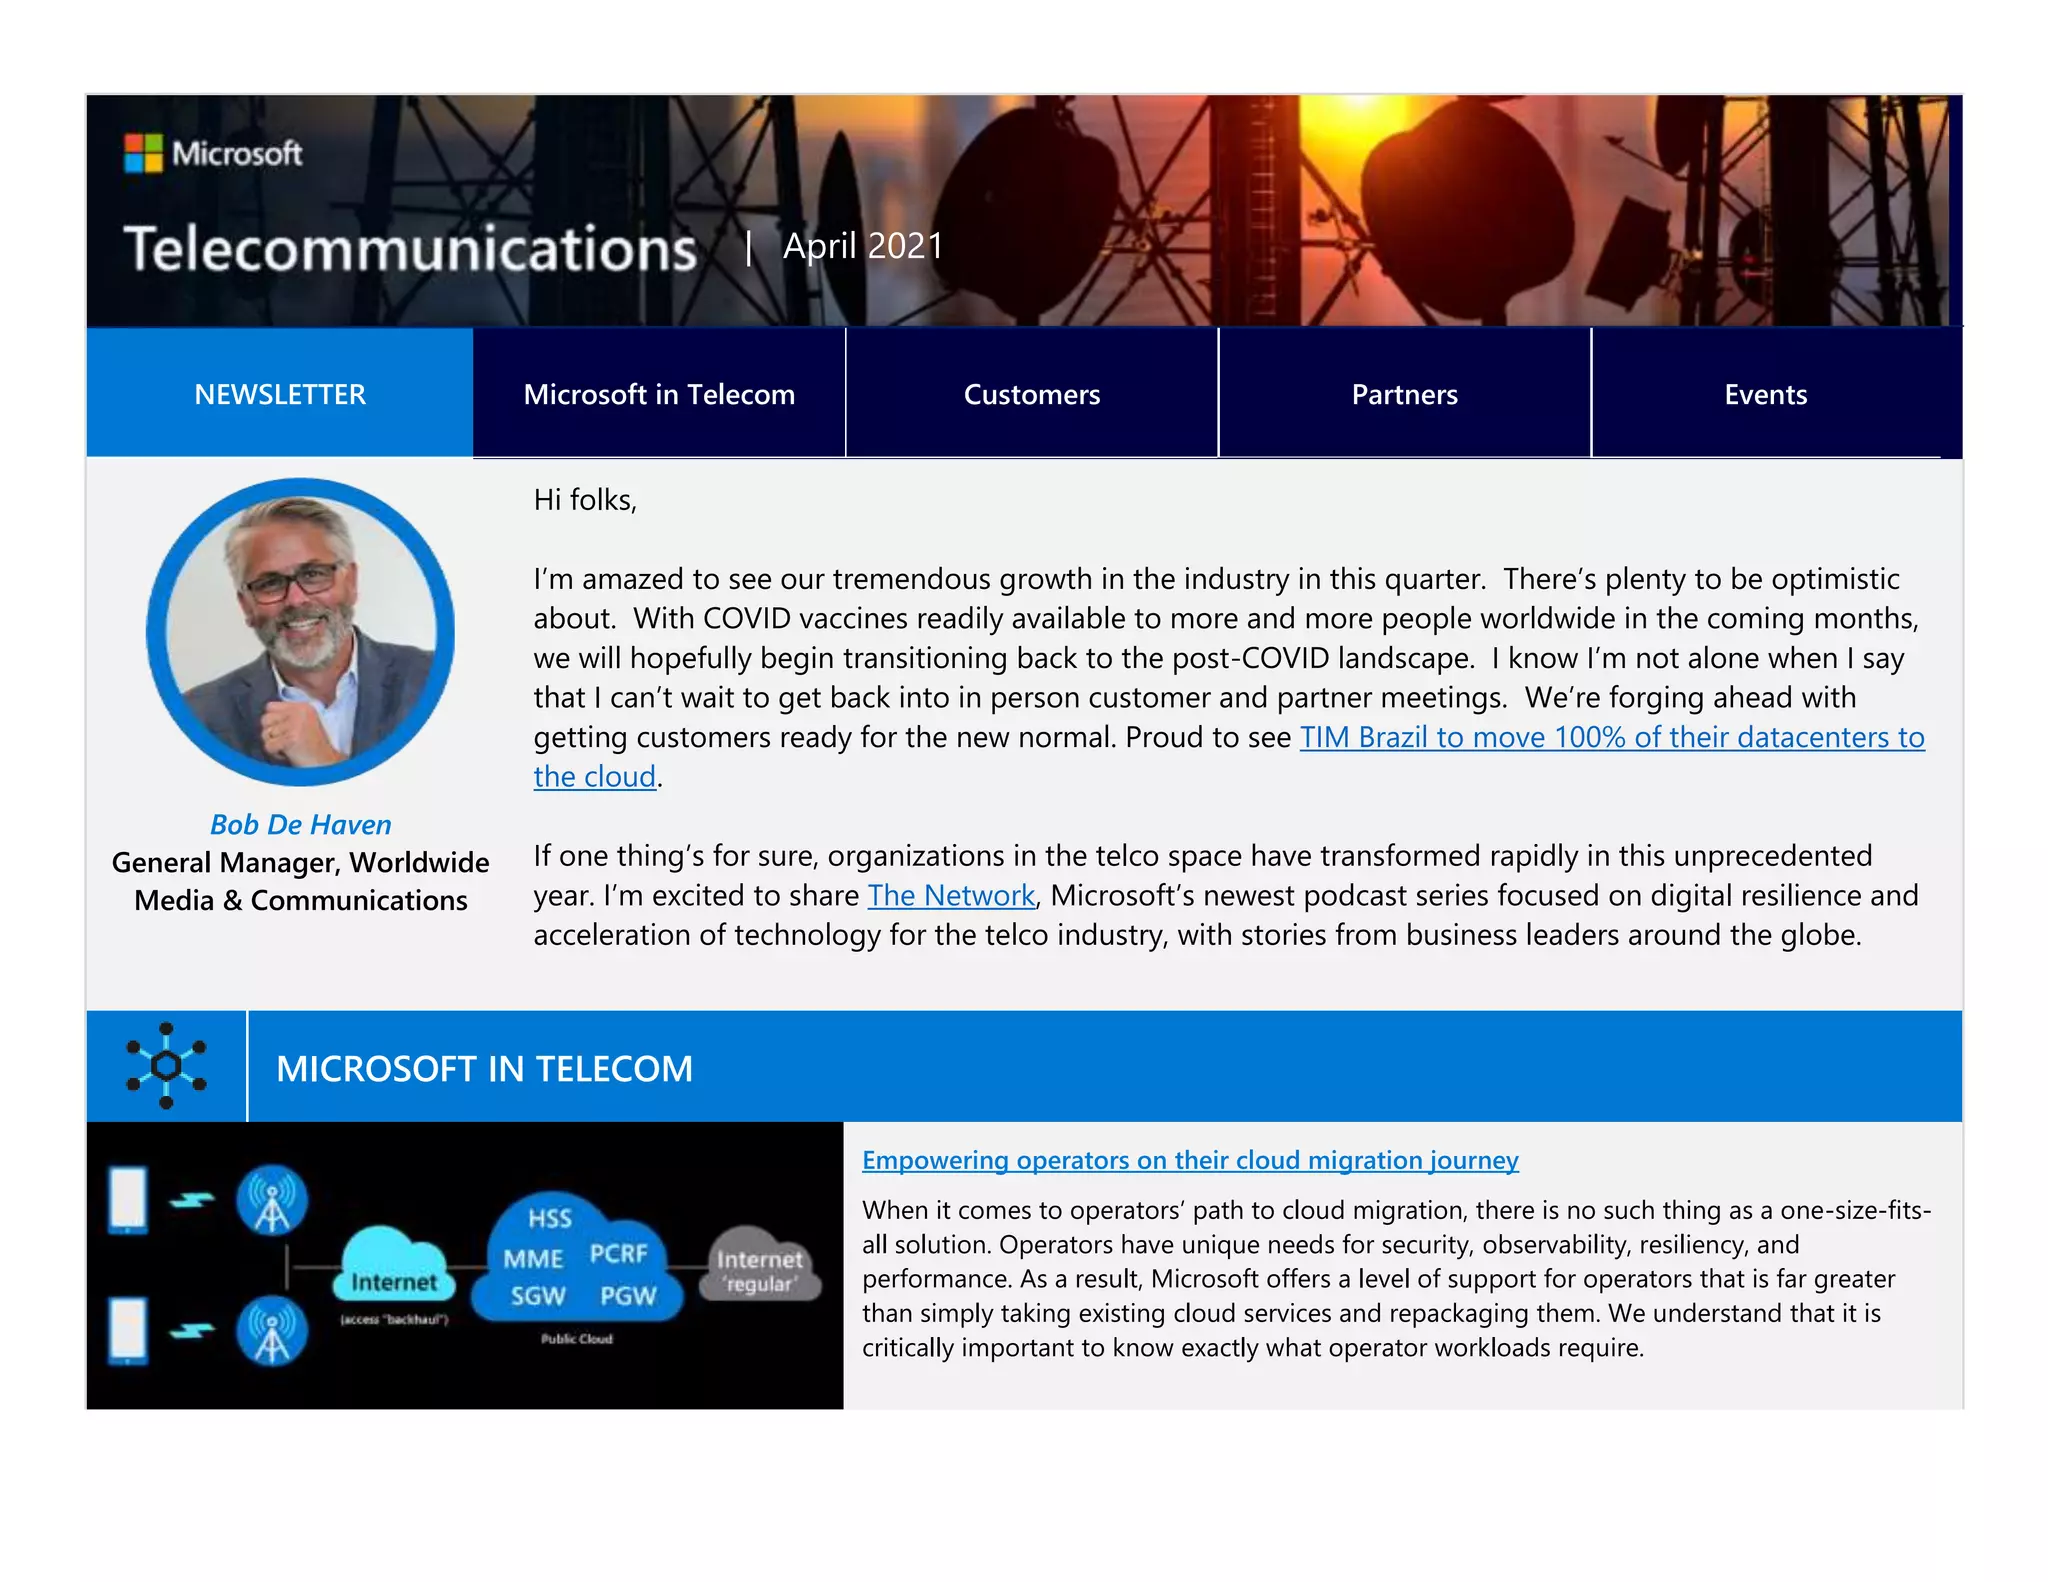
Task: Follow 'The Network' podcast link
Action: pos(950,896)
